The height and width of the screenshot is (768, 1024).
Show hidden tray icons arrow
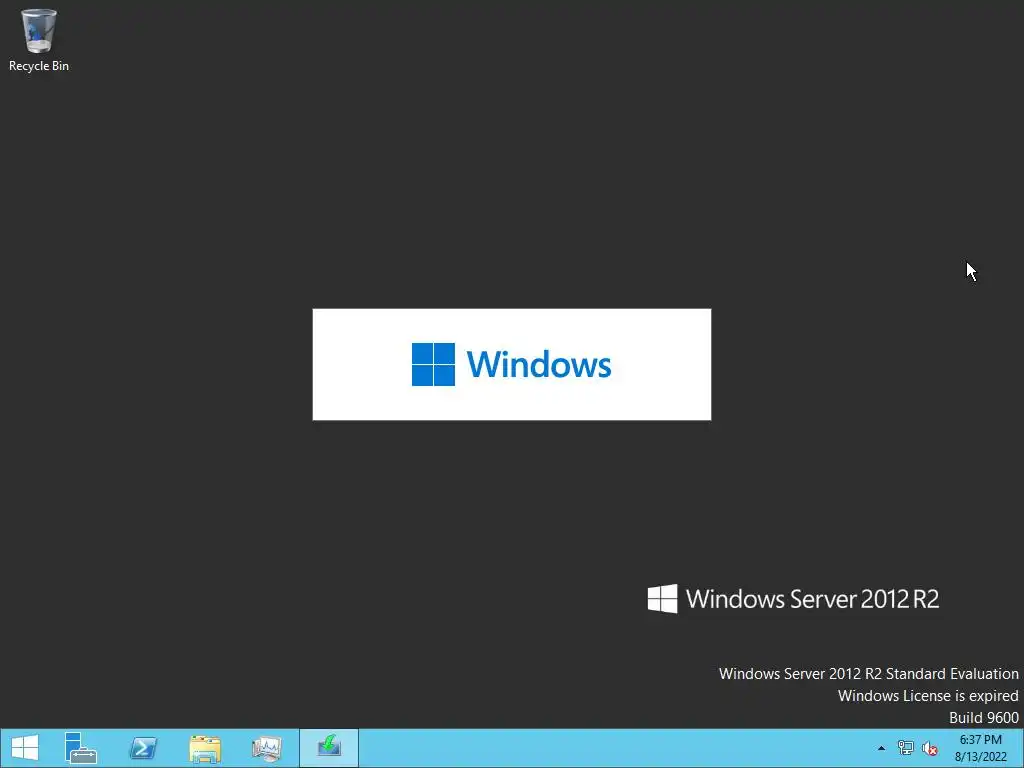882,748
